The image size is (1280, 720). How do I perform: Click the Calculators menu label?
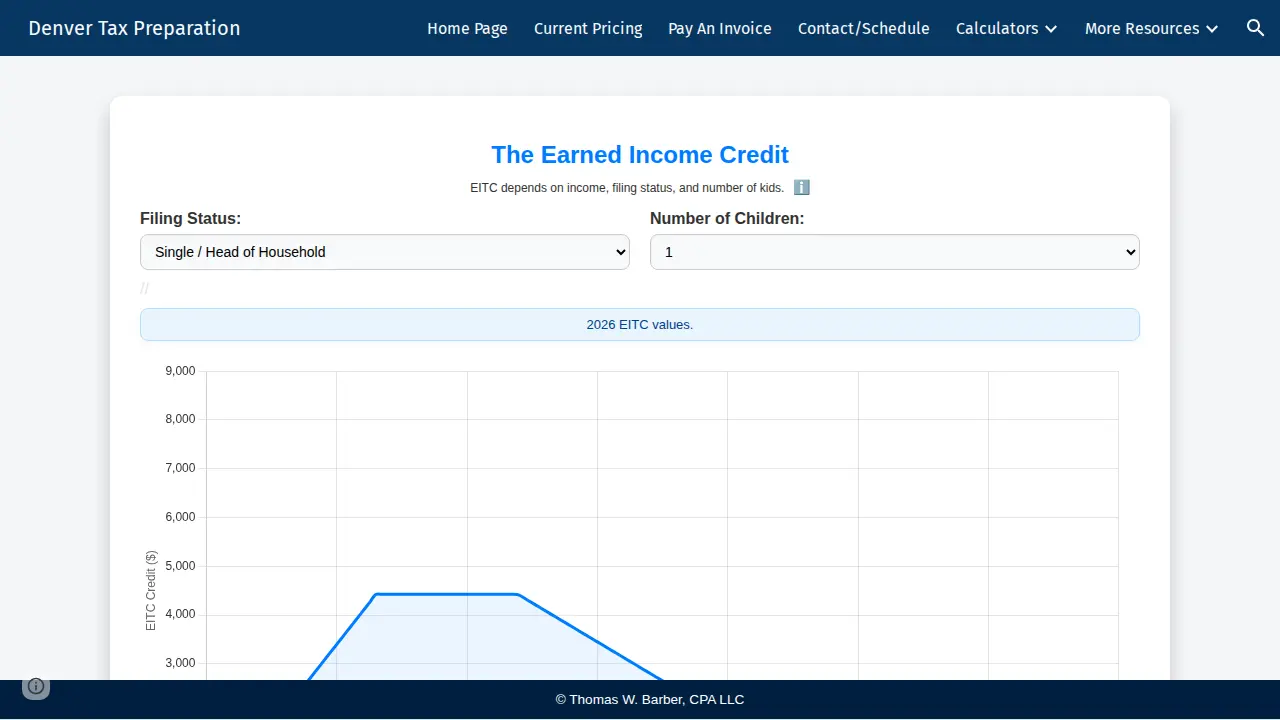pyautogui.click(x=997, y=28)
